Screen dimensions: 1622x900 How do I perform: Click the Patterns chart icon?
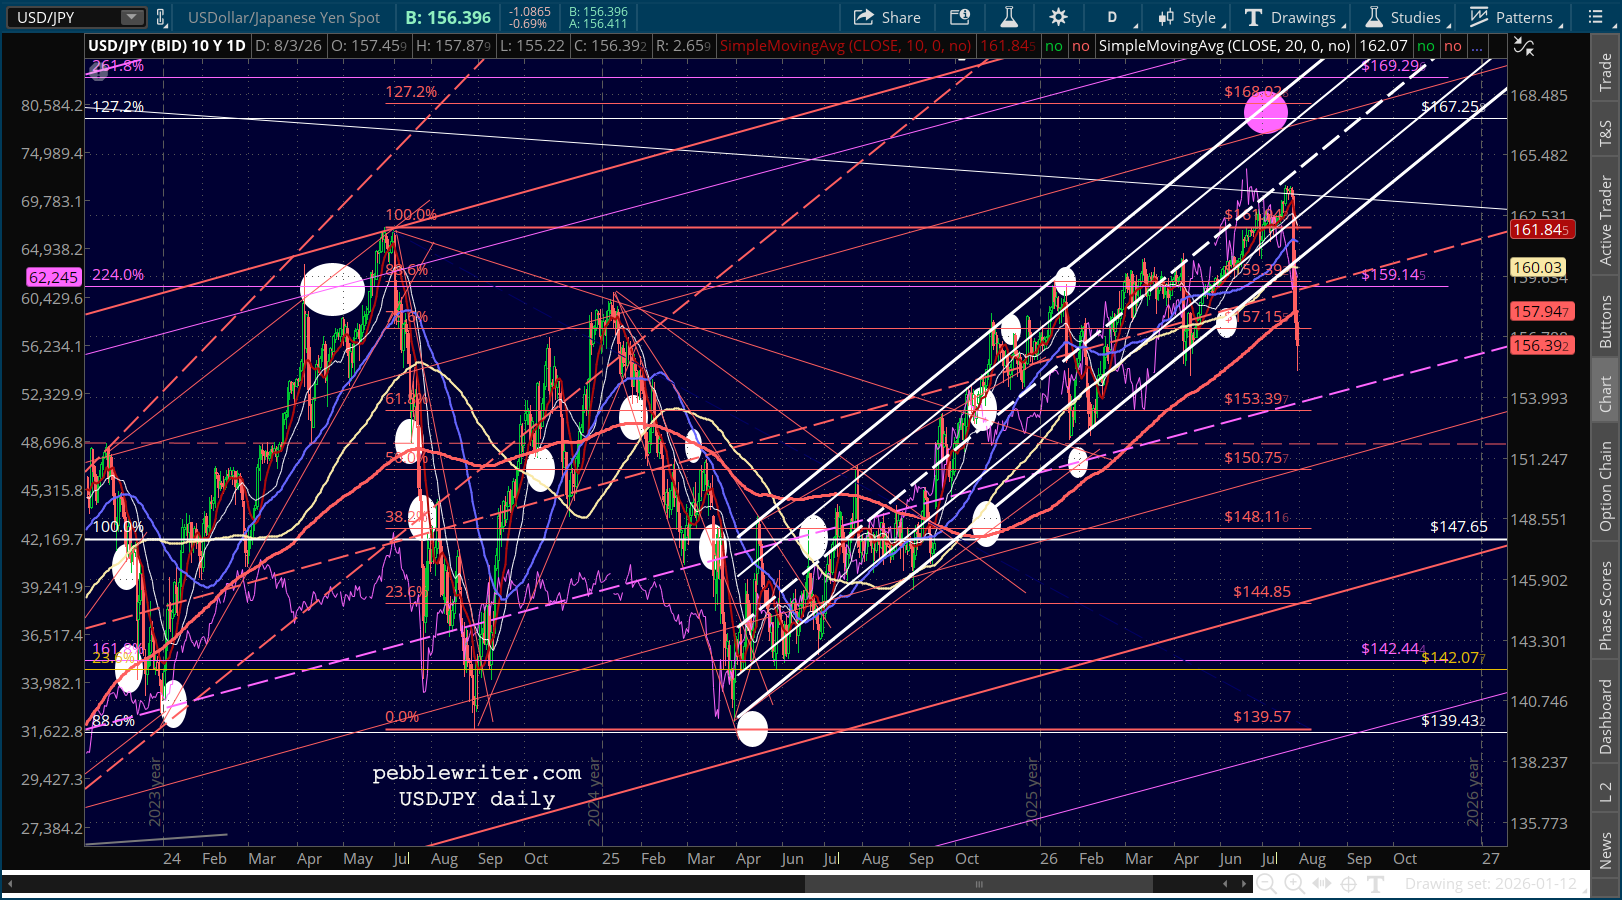[1479, 17]
